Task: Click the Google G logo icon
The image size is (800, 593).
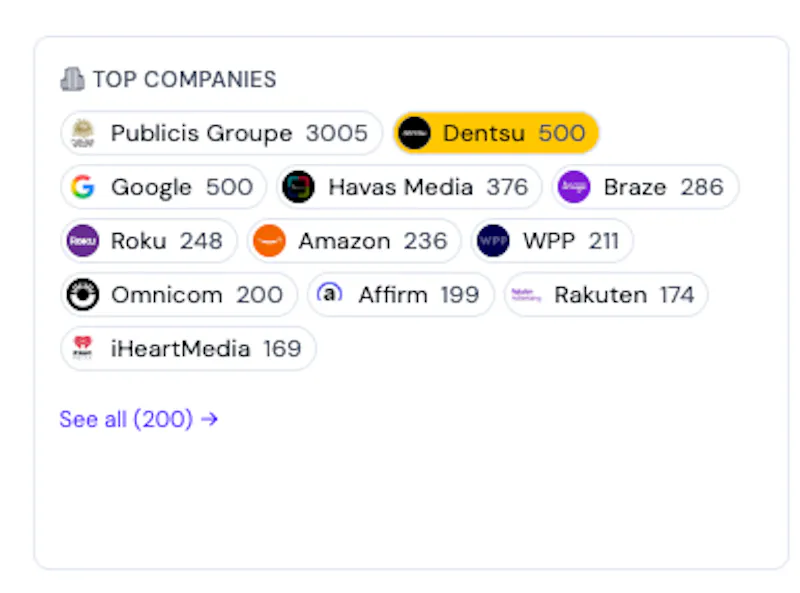Action: (83, 187)
